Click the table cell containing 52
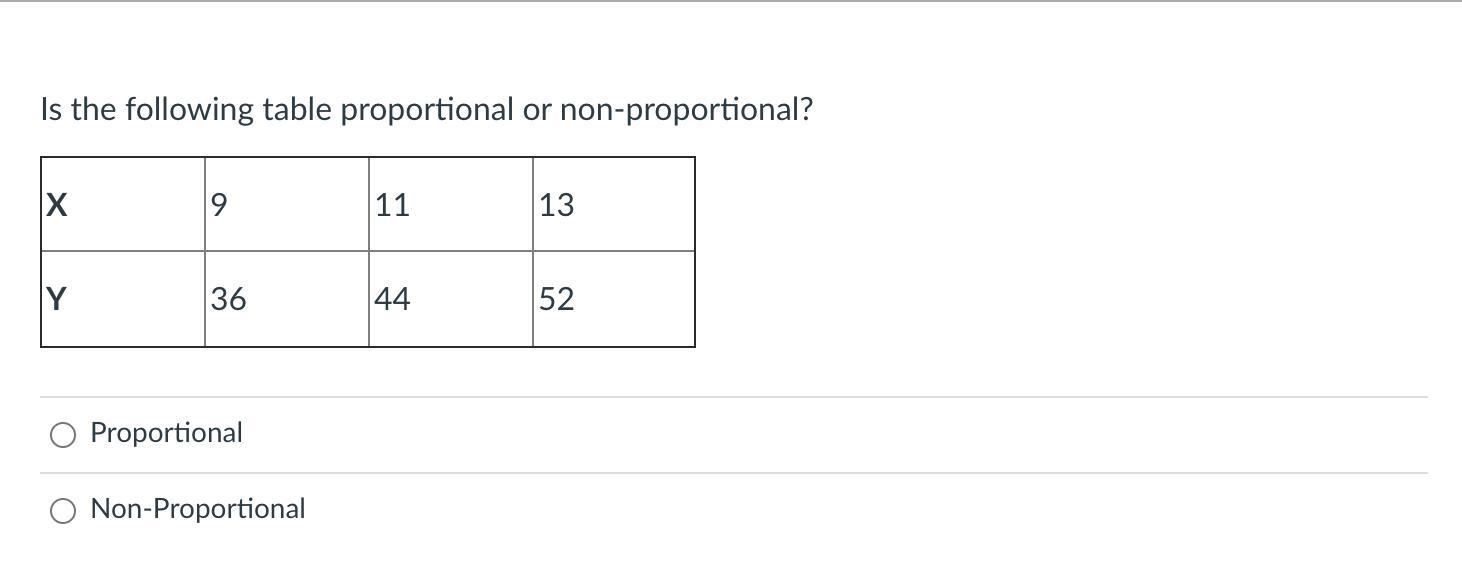 click(x=614, y=299)
